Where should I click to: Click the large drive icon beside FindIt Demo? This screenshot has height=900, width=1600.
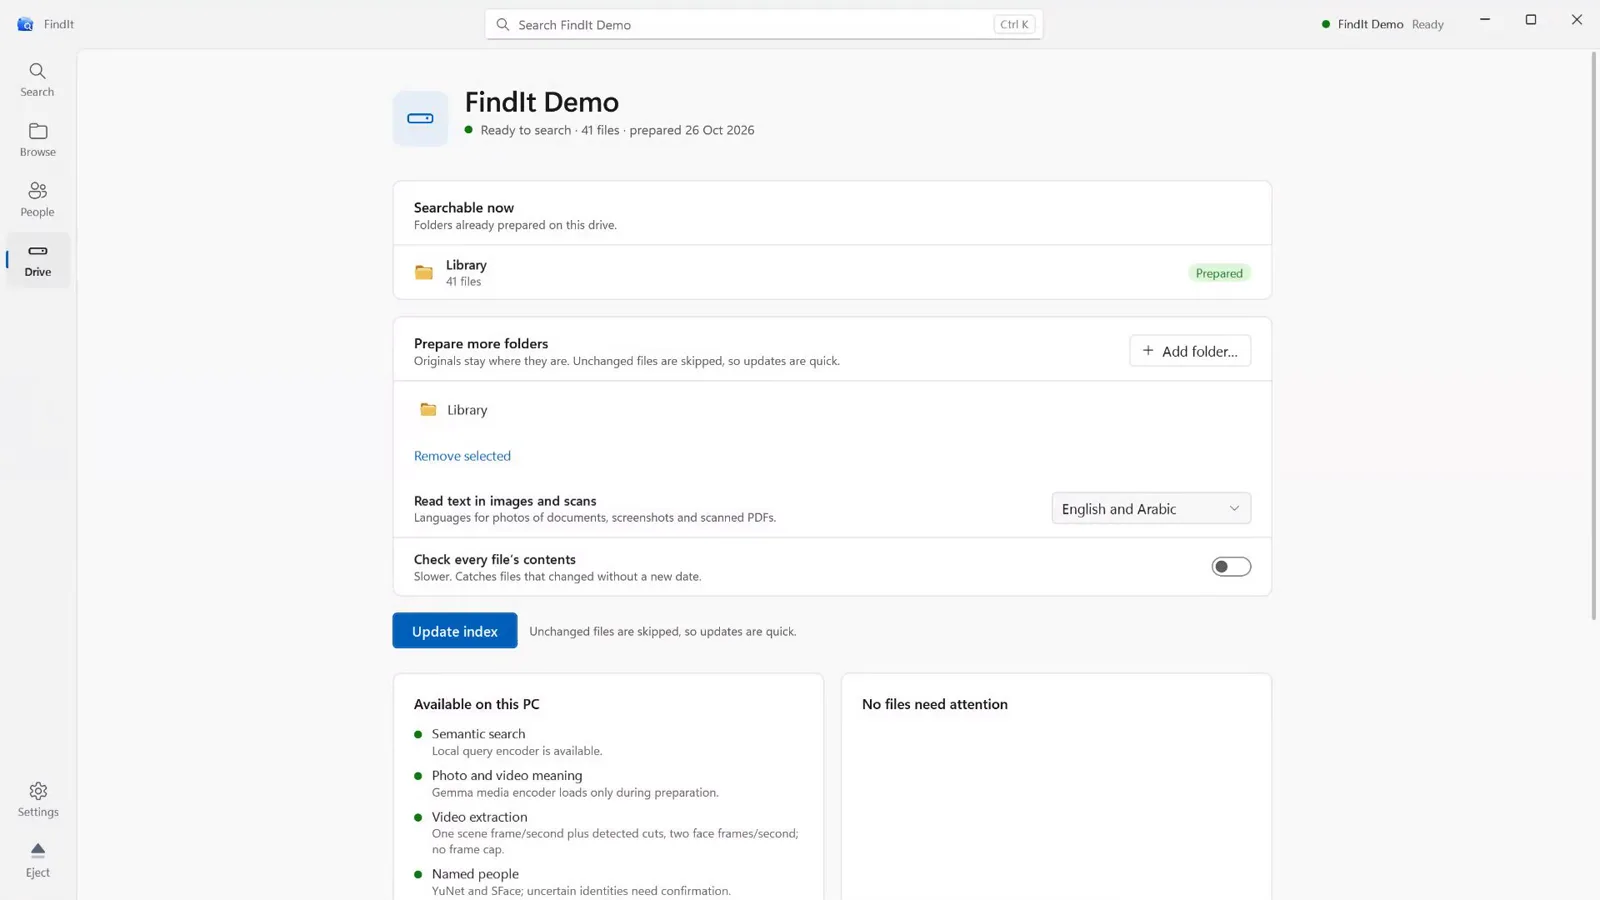coord(420,118)
